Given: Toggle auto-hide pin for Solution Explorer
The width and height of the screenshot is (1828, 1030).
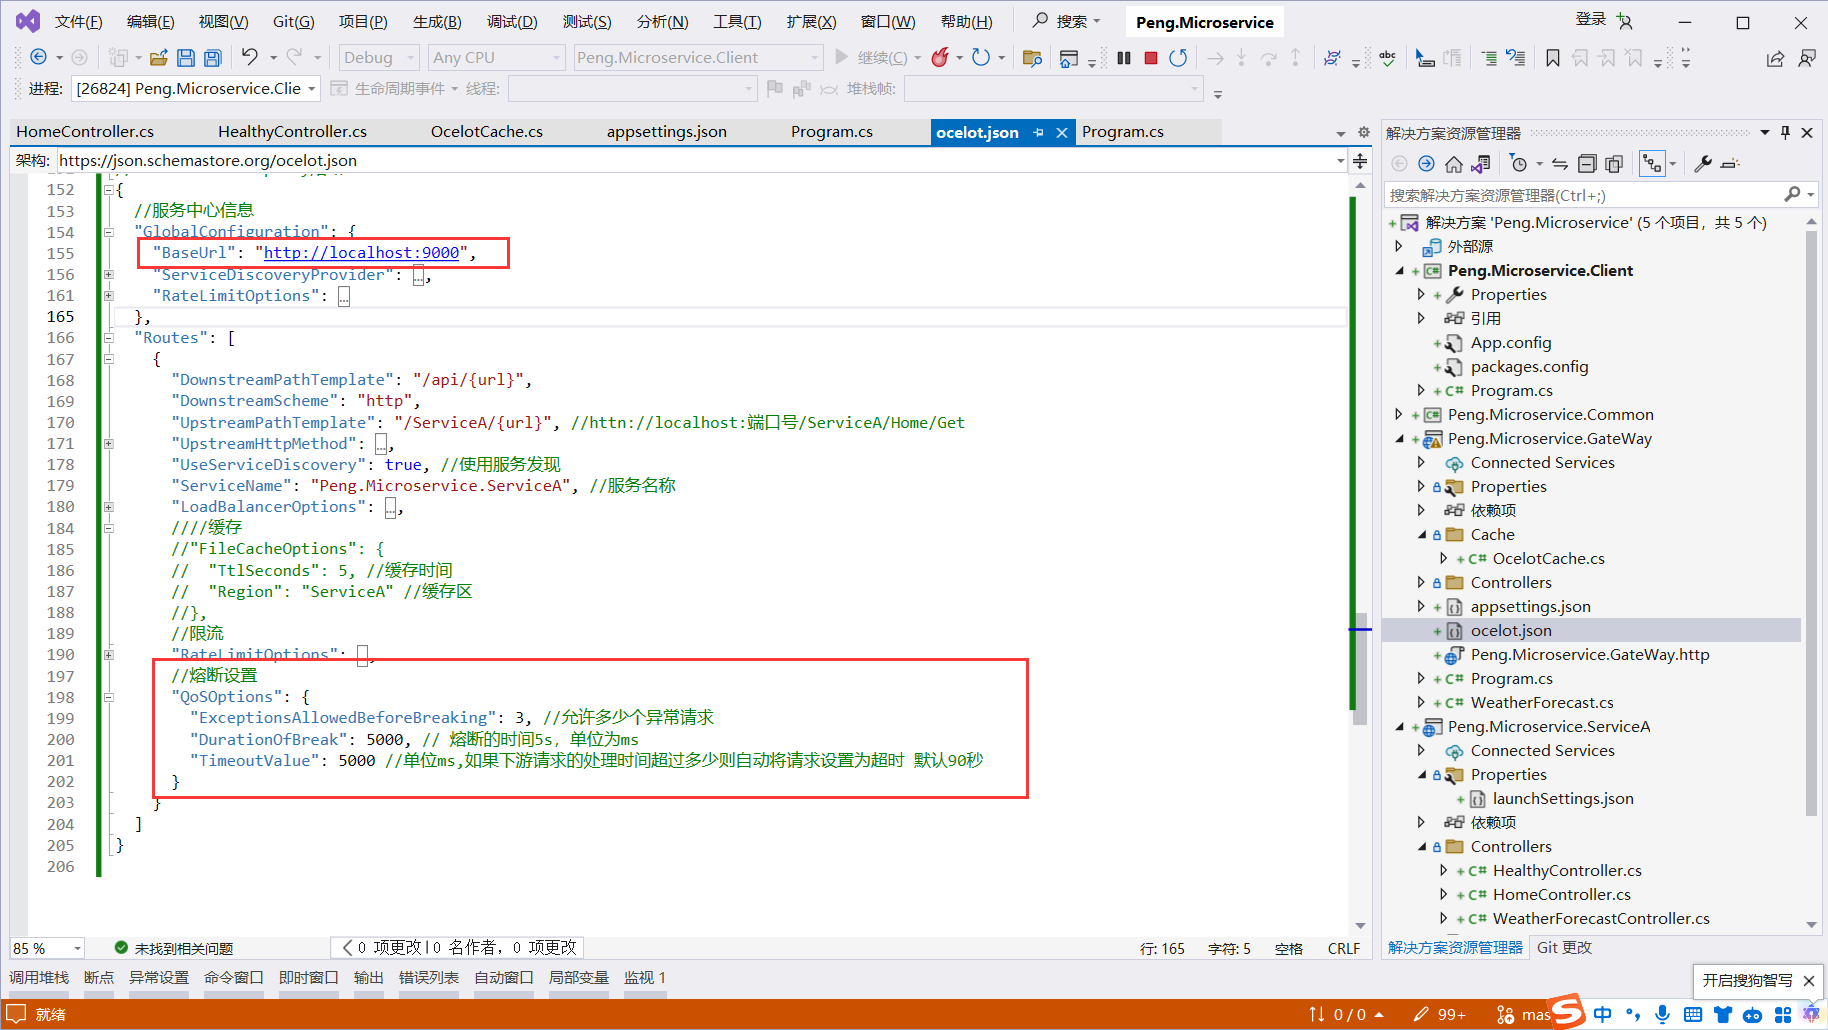Looking at the screenshot, I should [x=1786, y=132].
